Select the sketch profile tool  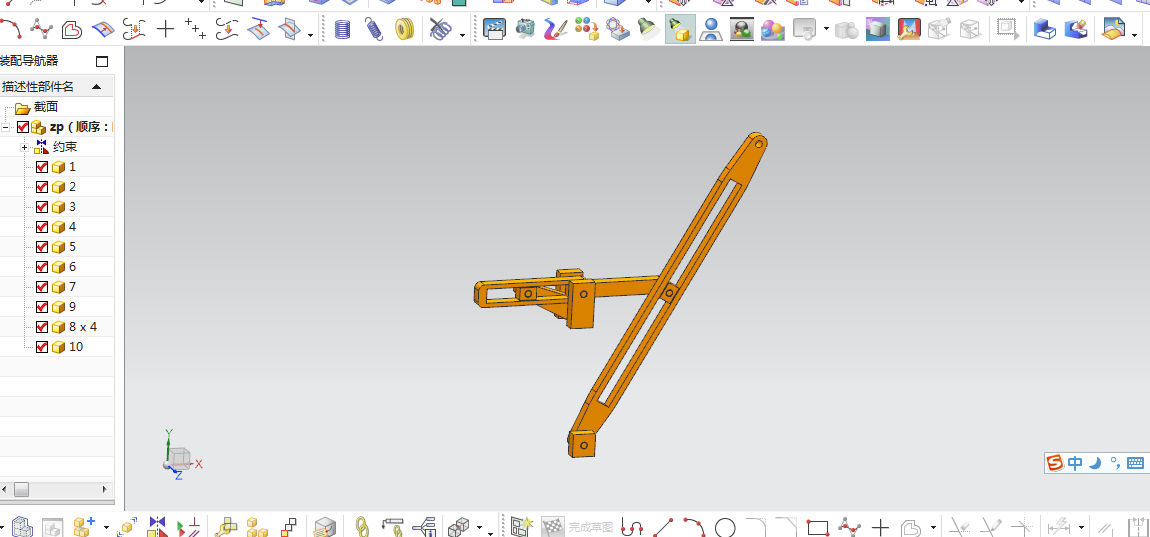pos(632,526)
